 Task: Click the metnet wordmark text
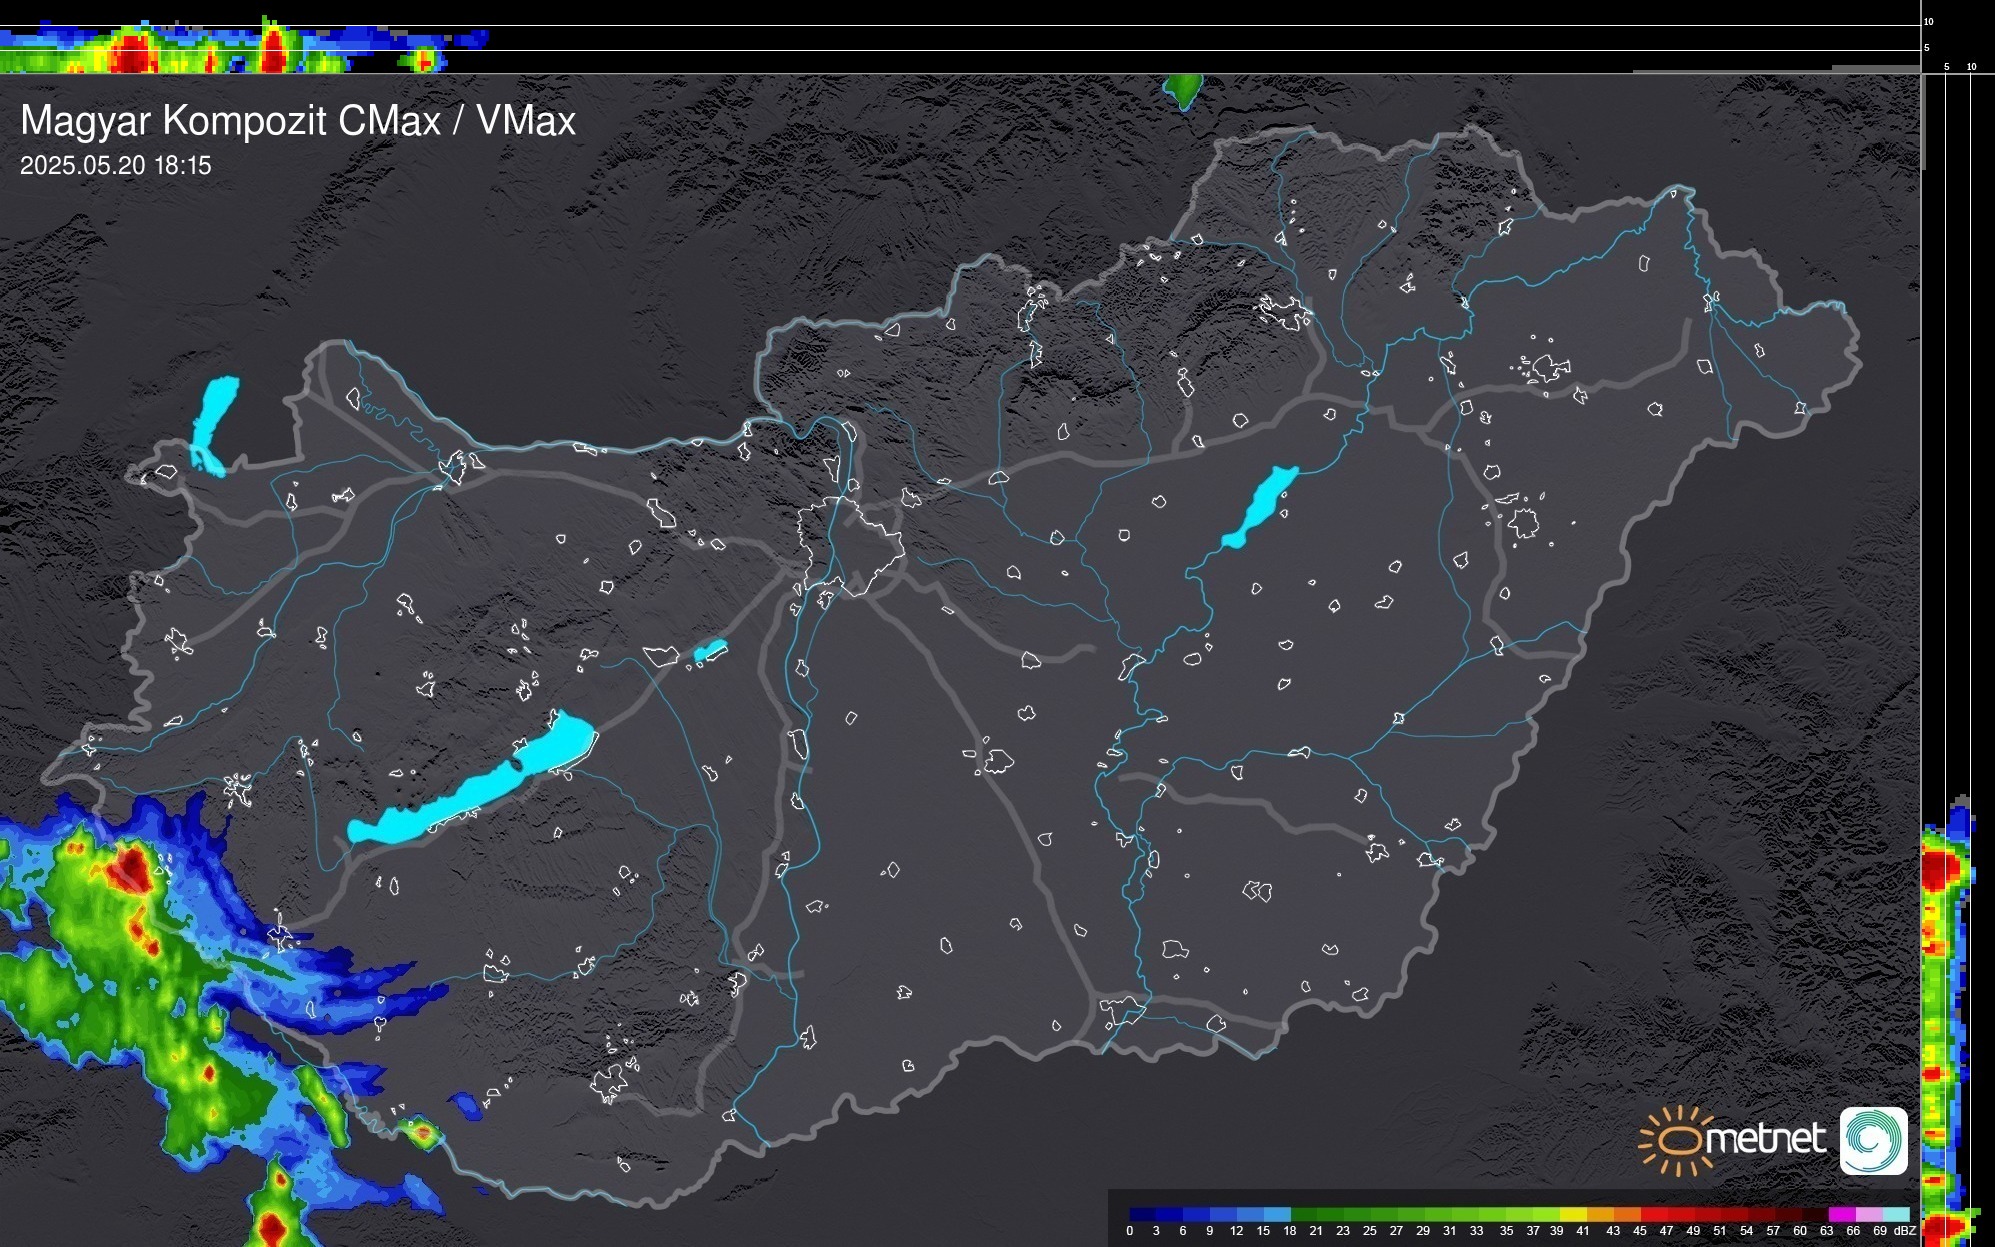(x=1766, y=1139)
